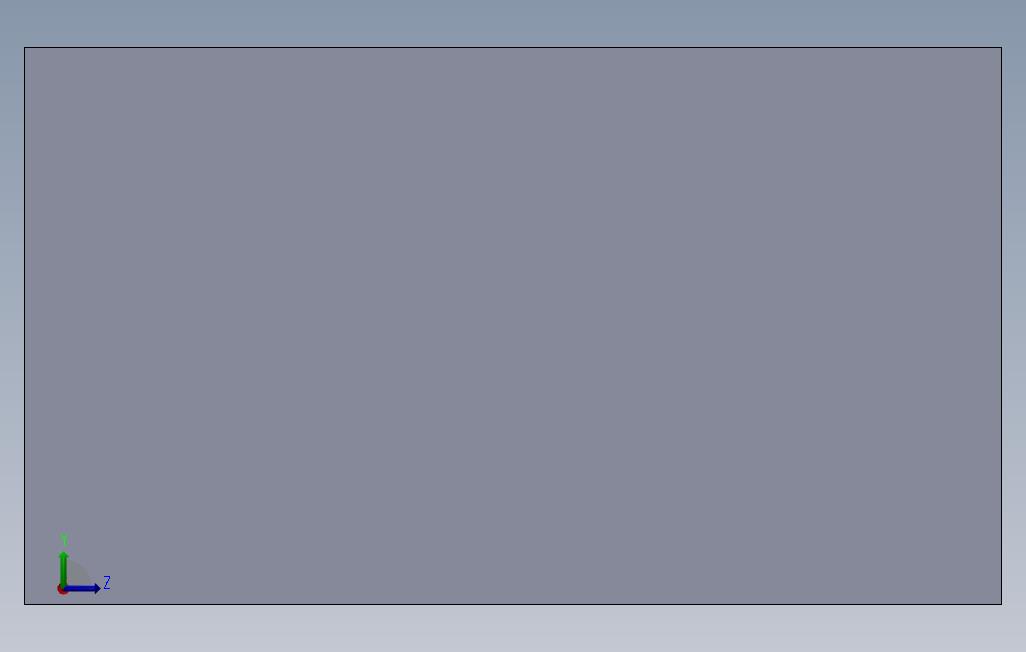Select the top edge of the rectangle

(513, 47)
